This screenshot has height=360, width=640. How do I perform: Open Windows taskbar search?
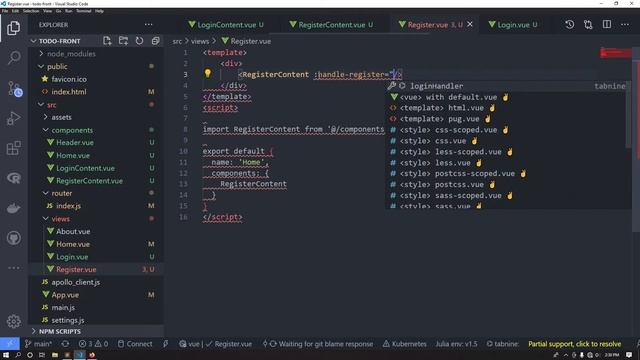(x=18, y=355)
